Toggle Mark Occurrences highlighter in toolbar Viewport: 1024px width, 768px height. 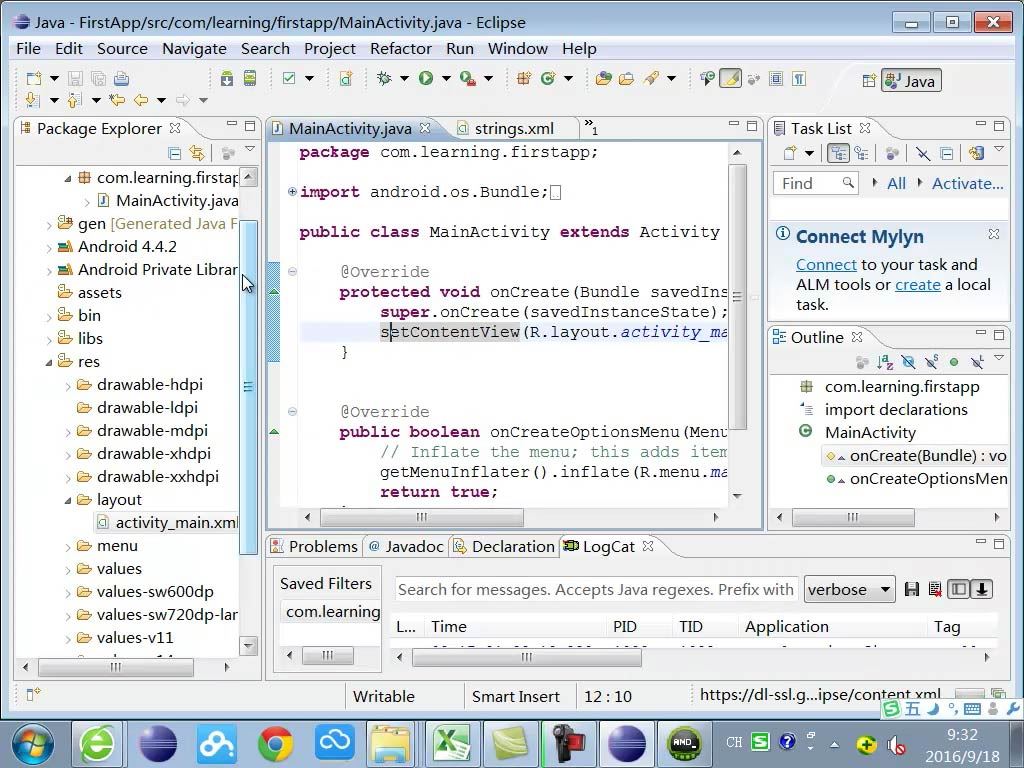coord(730,79)
